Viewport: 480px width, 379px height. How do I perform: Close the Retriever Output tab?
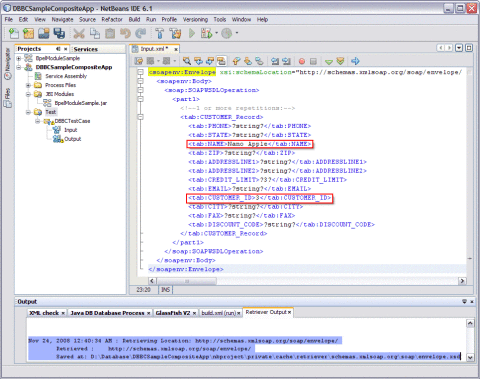289,312
